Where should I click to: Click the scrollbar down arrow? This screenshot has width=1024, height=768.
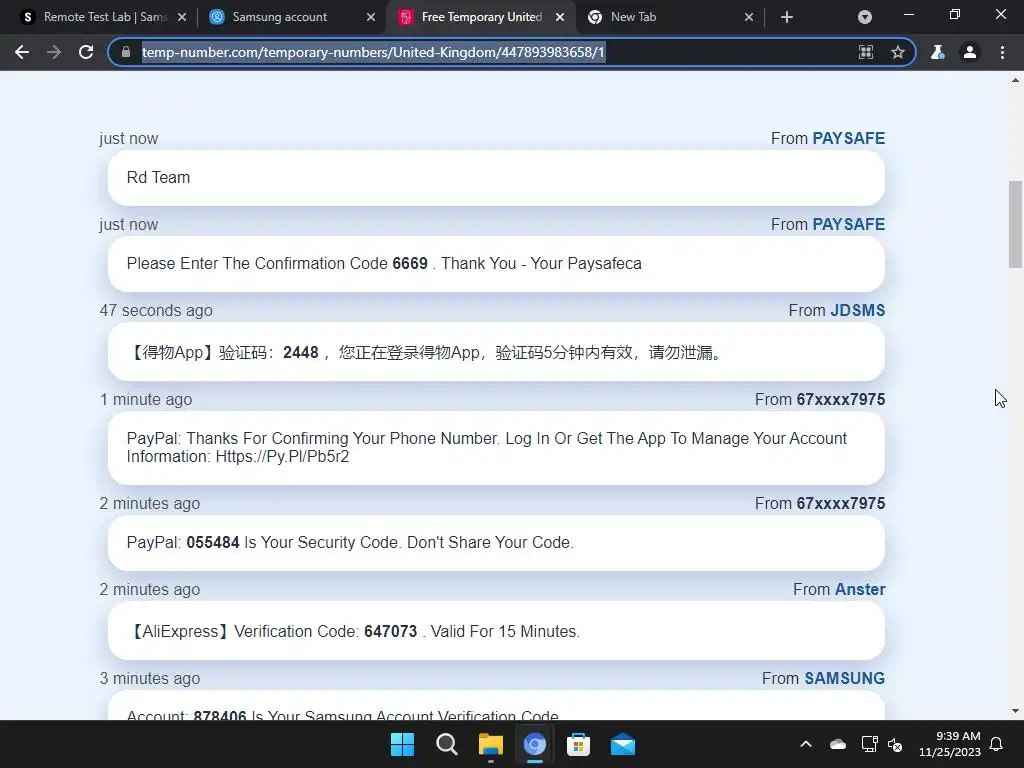click(x=1015, y=711)
